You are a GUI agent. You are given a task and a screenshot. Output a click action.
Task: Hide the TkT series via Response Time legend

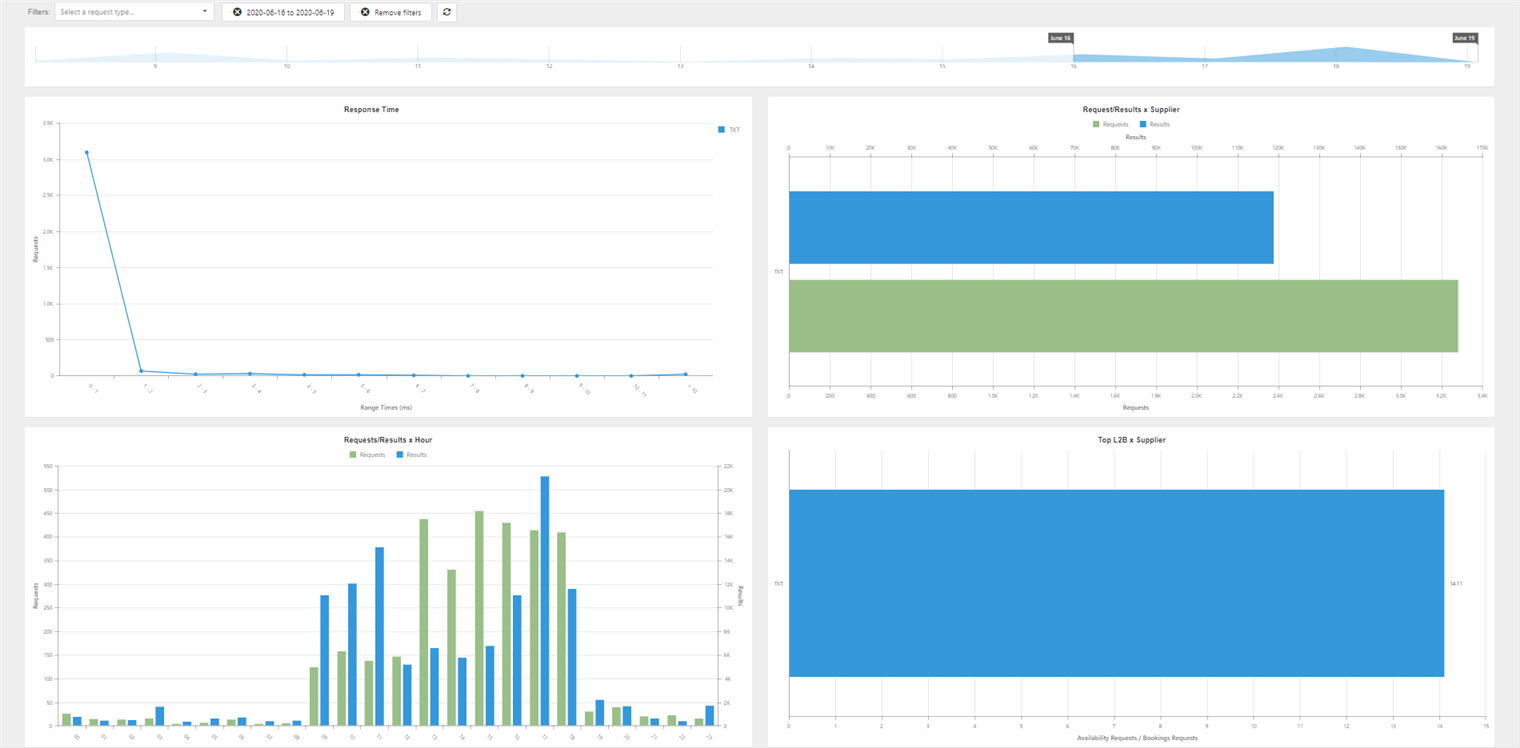click(x=727, y=129)
